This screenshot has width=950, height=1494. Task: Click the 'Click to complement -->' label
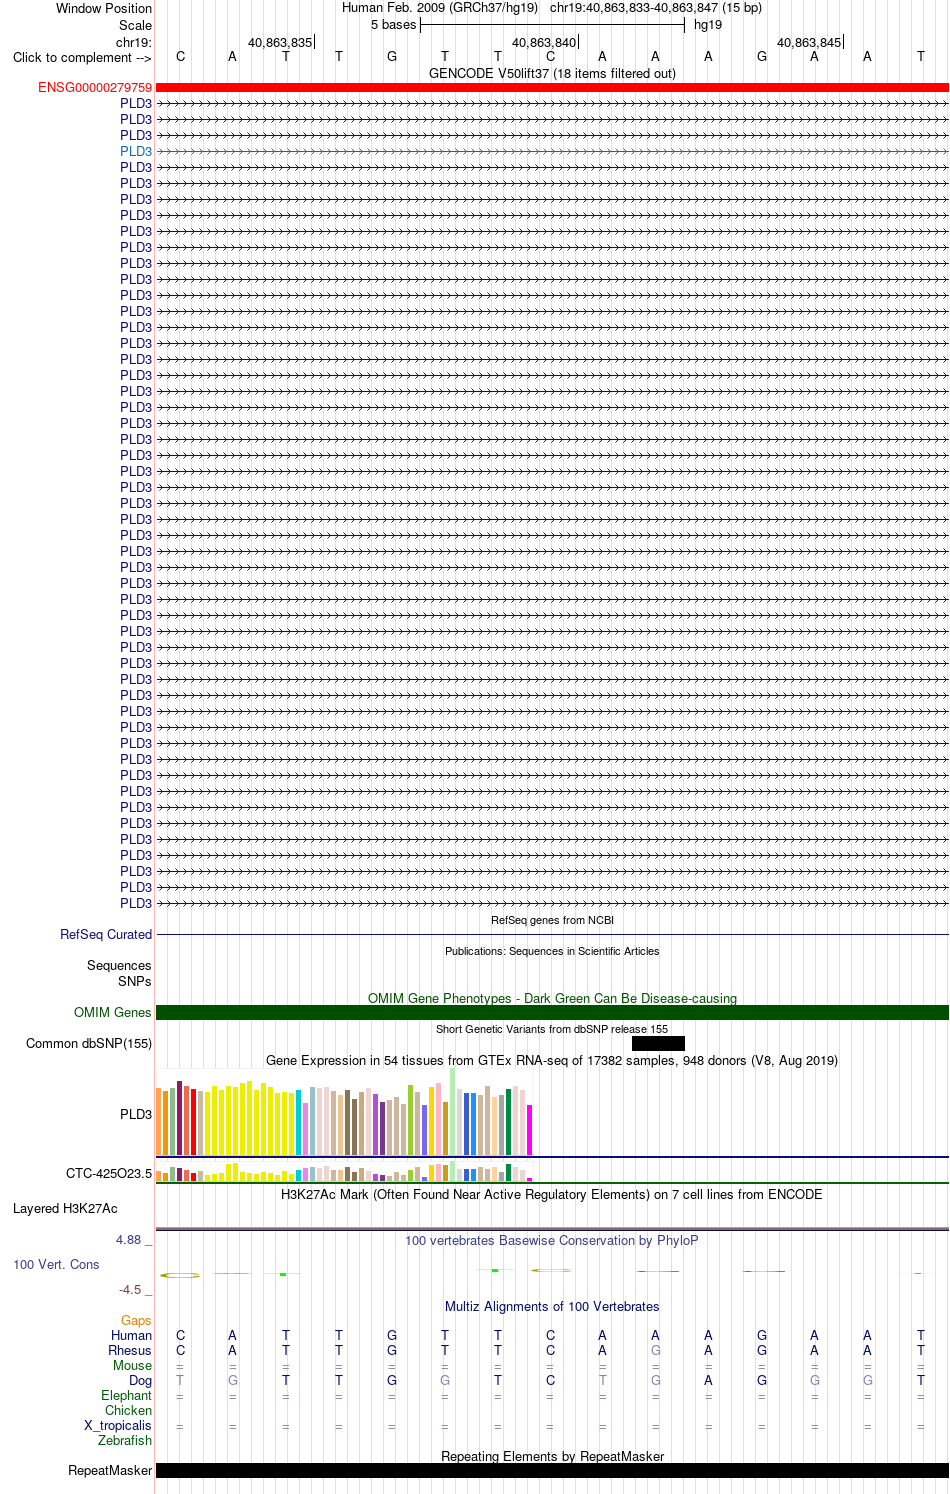(x=82, y=58)
